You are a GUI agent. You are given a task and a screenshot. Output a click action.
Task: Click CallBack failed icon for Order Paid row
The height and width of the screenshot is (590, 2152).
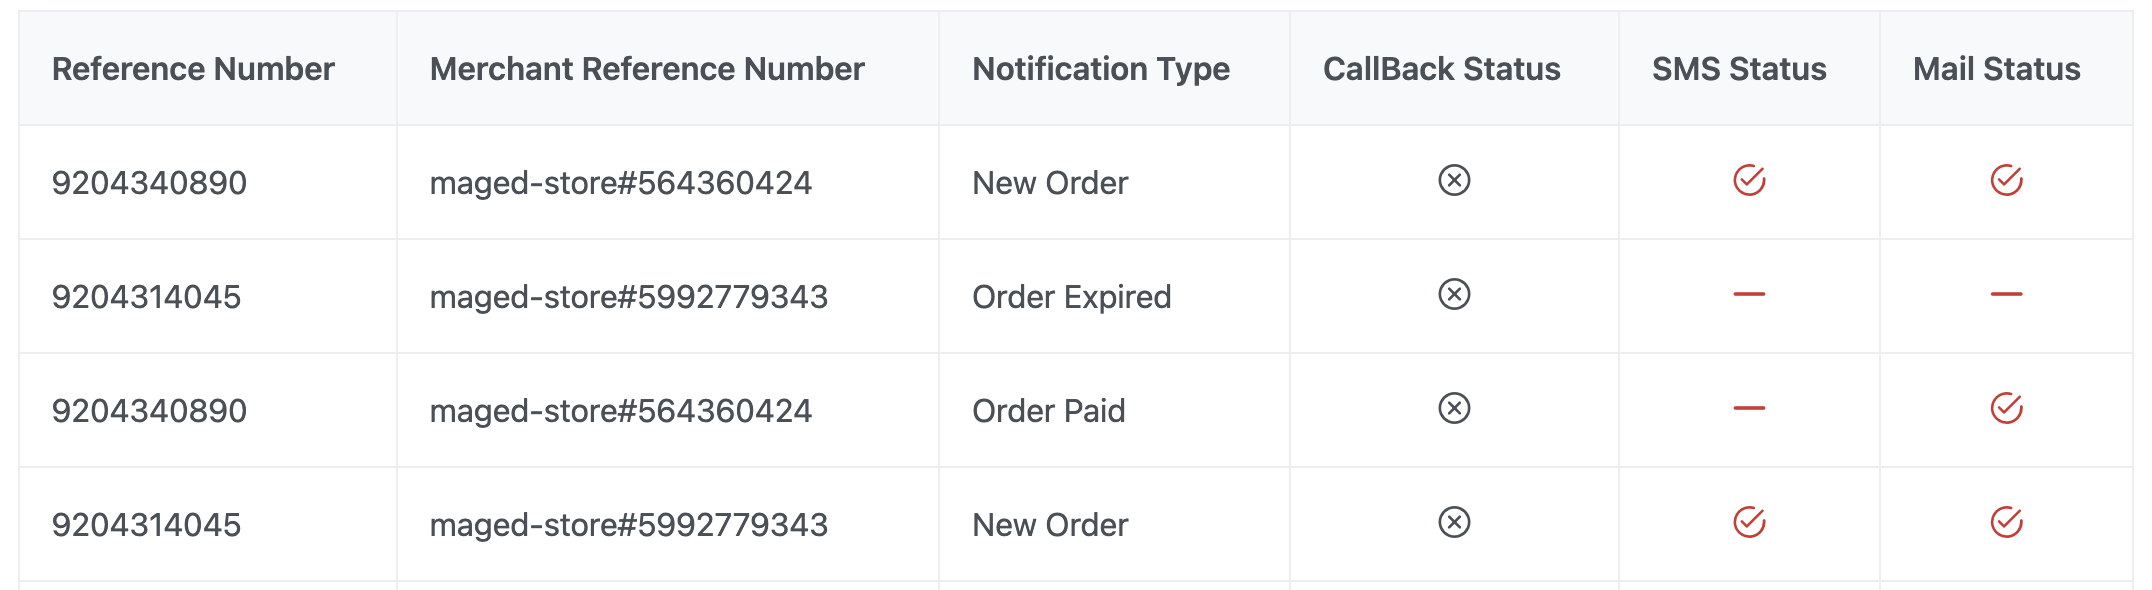[1454, 408]
